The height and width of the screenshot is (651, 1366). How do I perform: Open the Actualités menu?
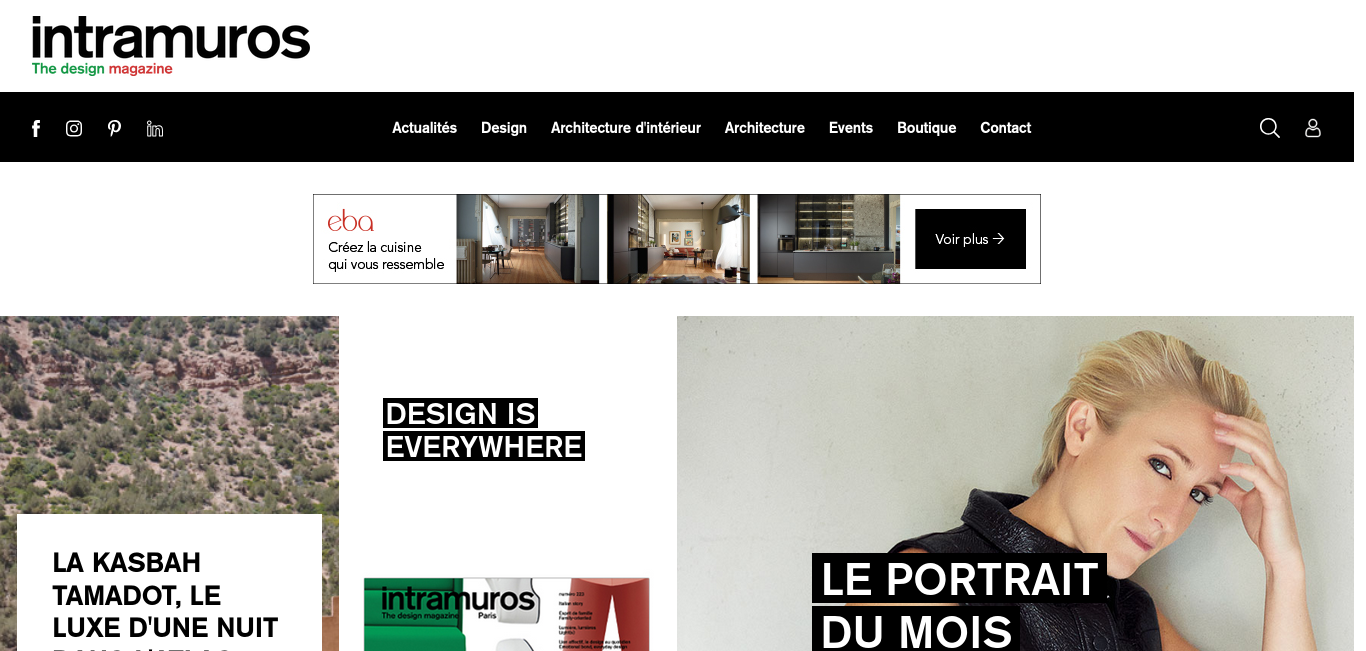coord(424,128)
